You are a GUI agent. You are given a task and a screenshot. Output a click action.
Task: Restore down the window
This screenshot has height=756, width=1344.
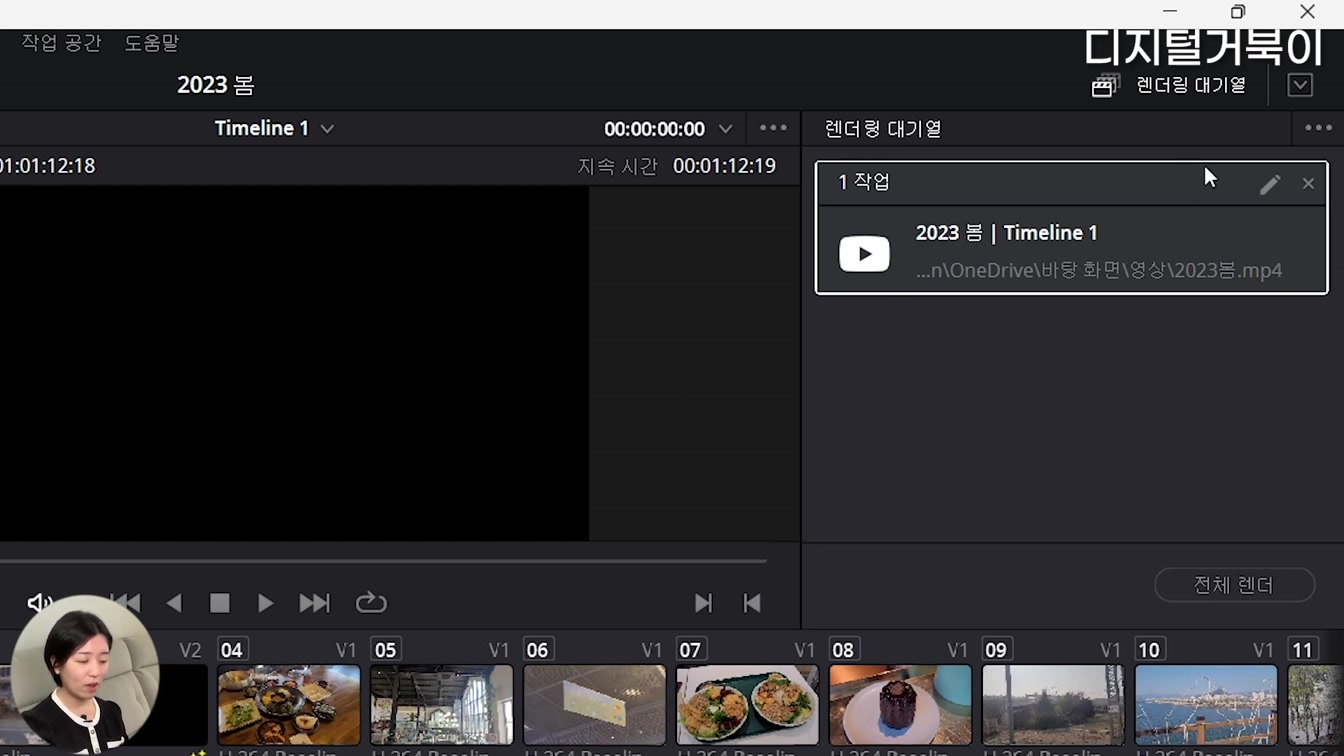(1238, 12)
